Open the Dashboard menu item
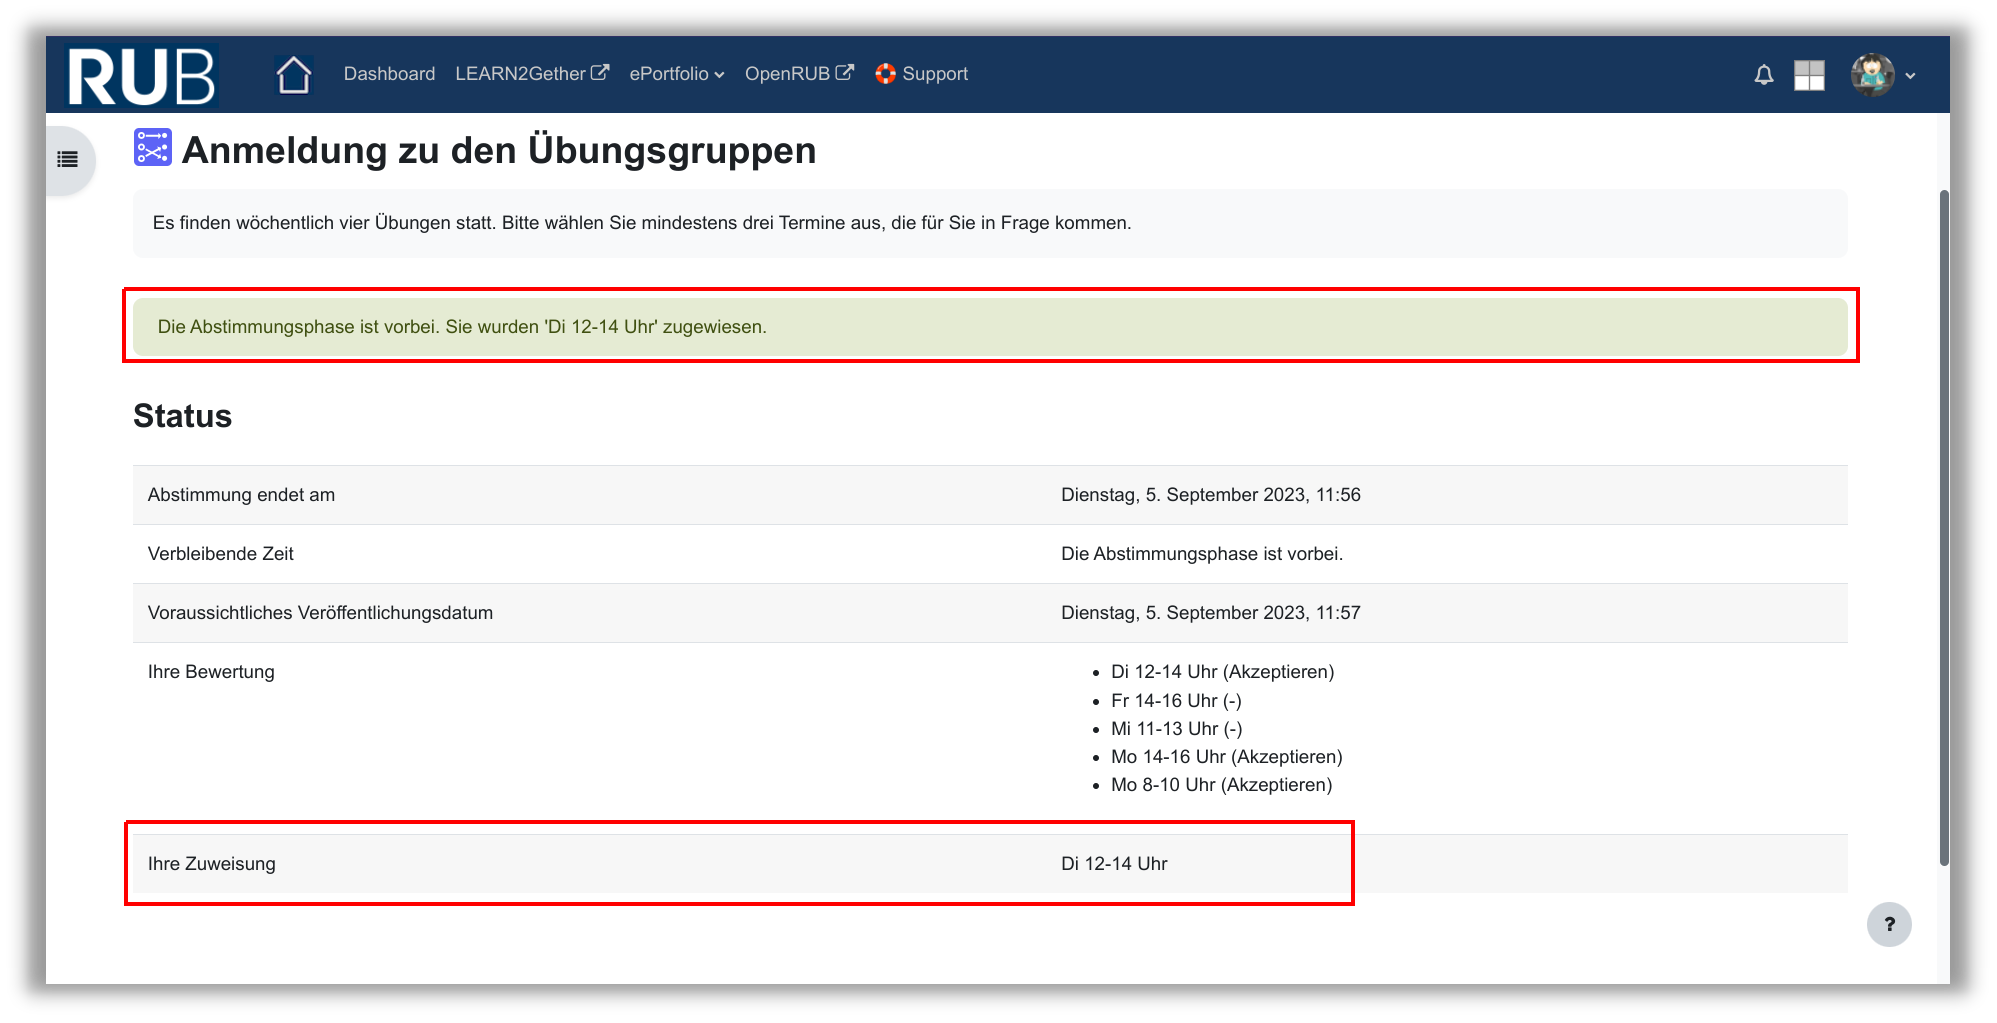 pos(389,74)
